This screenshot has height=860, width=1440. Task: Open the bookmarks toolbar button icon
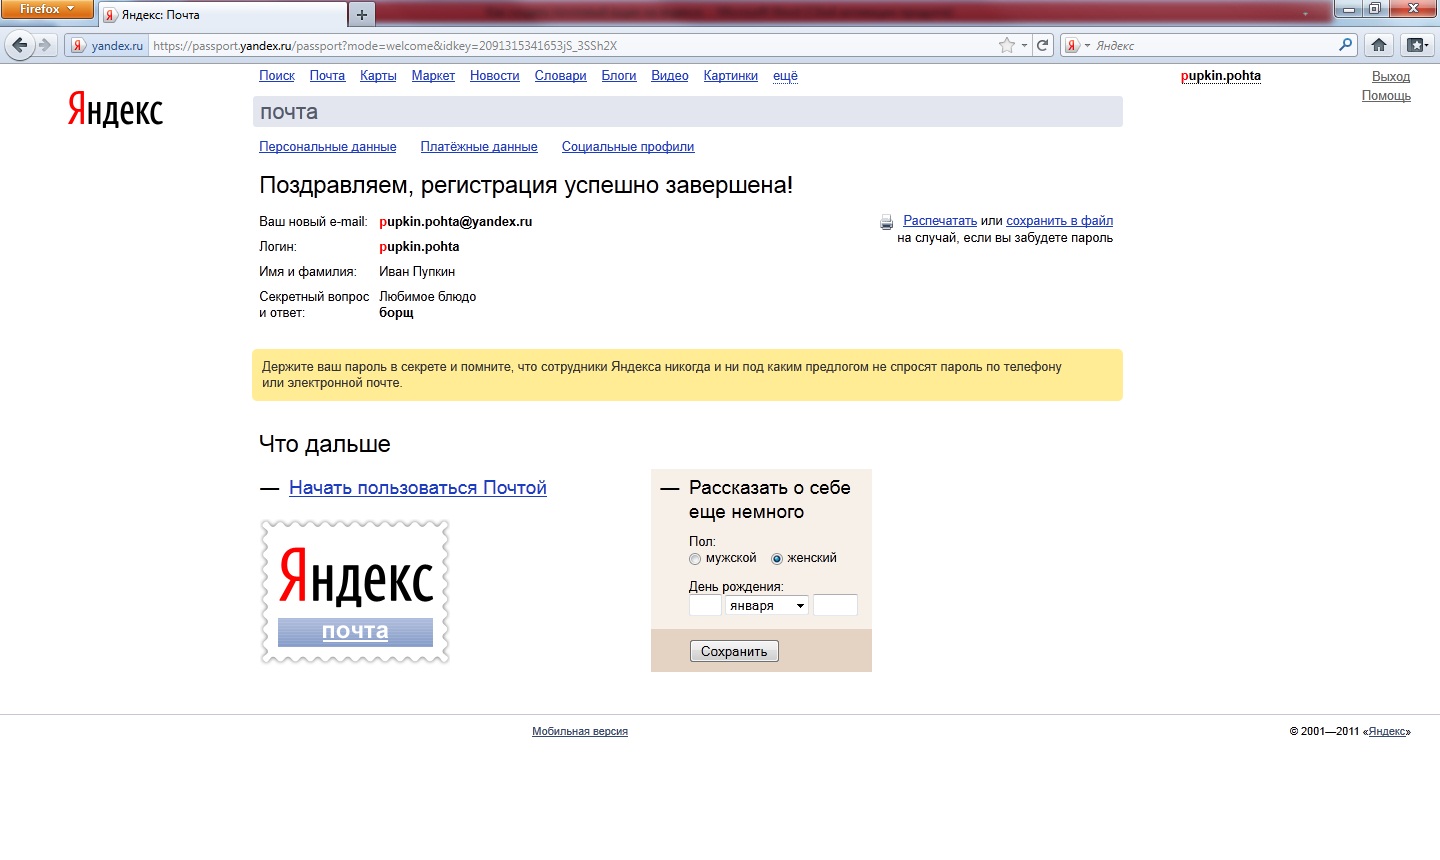click(x=1416, y=45)
